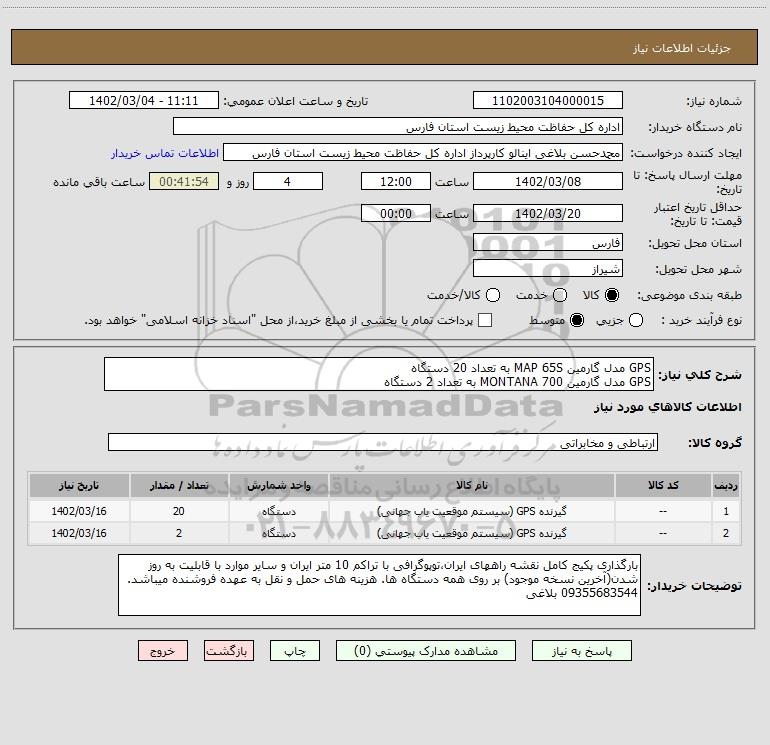Select the 'کالا' radio button
This screenshot has width=770, height=745.
click(612, 295)
